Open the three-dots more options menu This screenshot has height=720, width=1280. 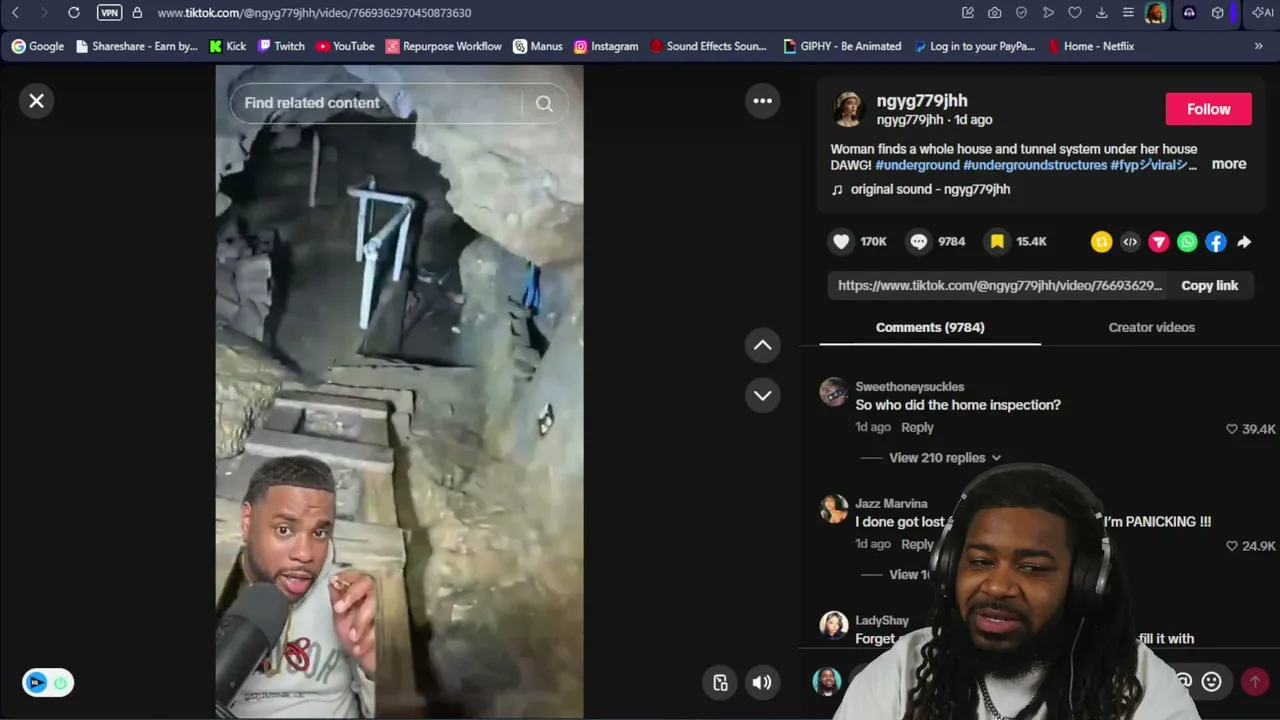point(762,101)
